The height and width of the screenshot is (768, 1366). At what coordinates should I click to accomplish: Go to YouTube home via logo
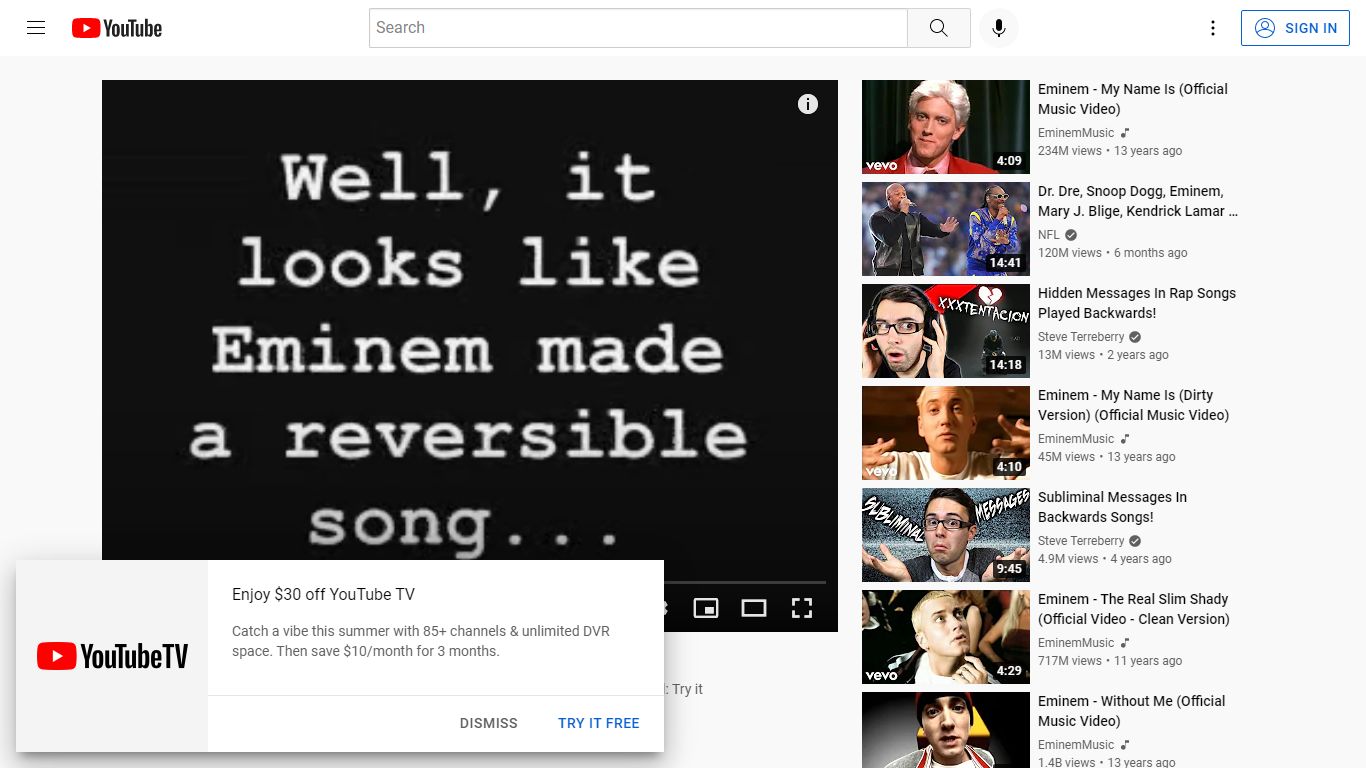(117, 28)
